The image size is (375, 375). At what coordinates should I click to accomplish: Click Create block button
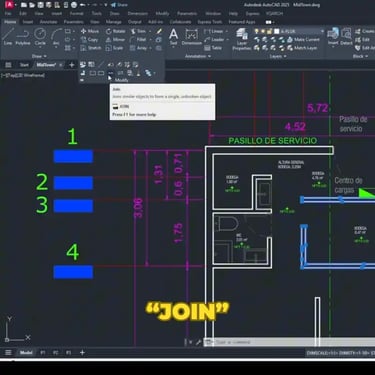pyautogui.click(x=365, y=31)
